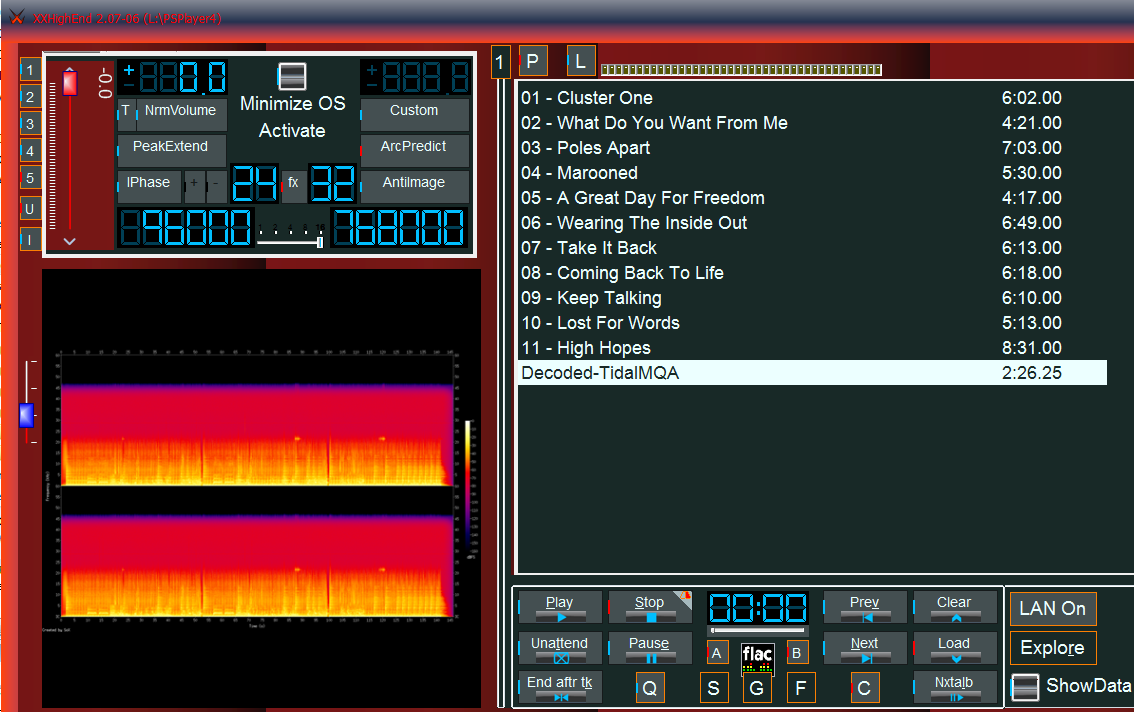The width and height of the screenshot is (1134, 712).
Task: Toggle the Custom filter button
Action: pyautogui.click(x=414, y=114)
